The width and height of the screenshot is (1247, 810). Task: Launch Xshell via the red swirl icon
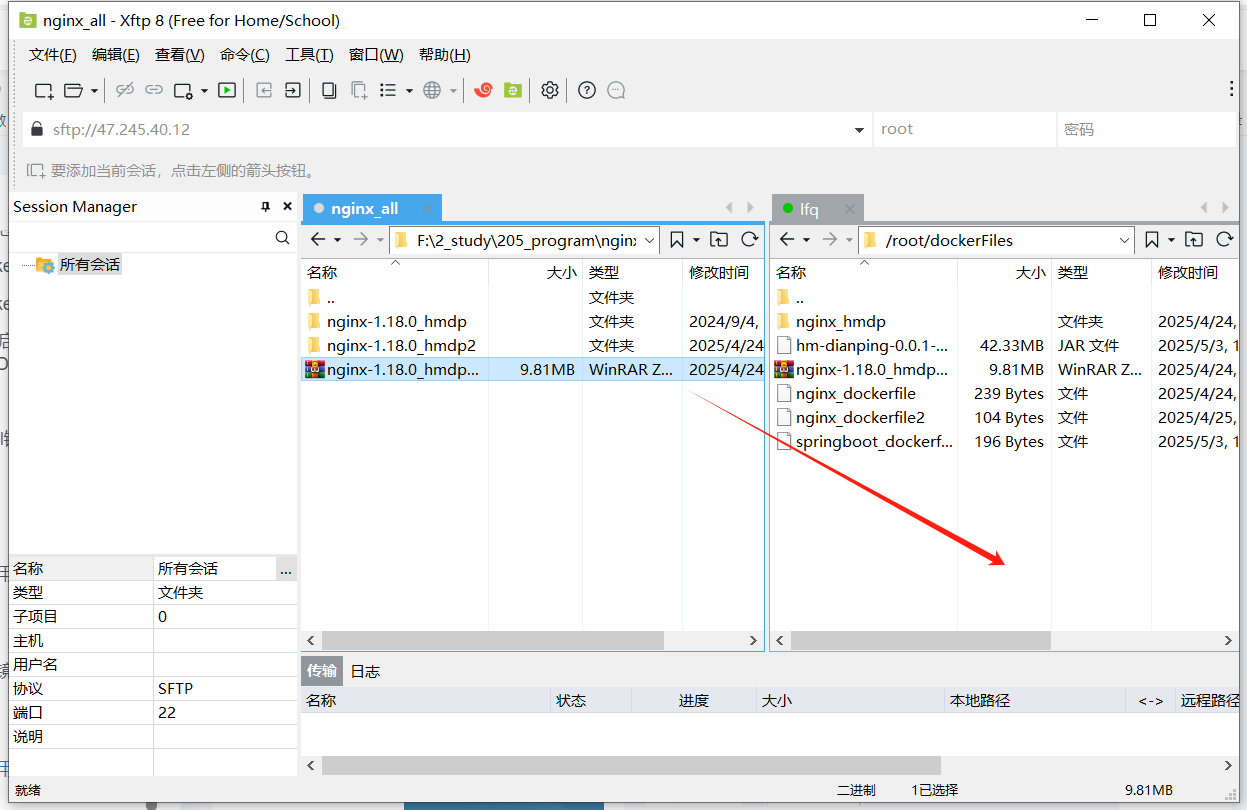(483, 90)
